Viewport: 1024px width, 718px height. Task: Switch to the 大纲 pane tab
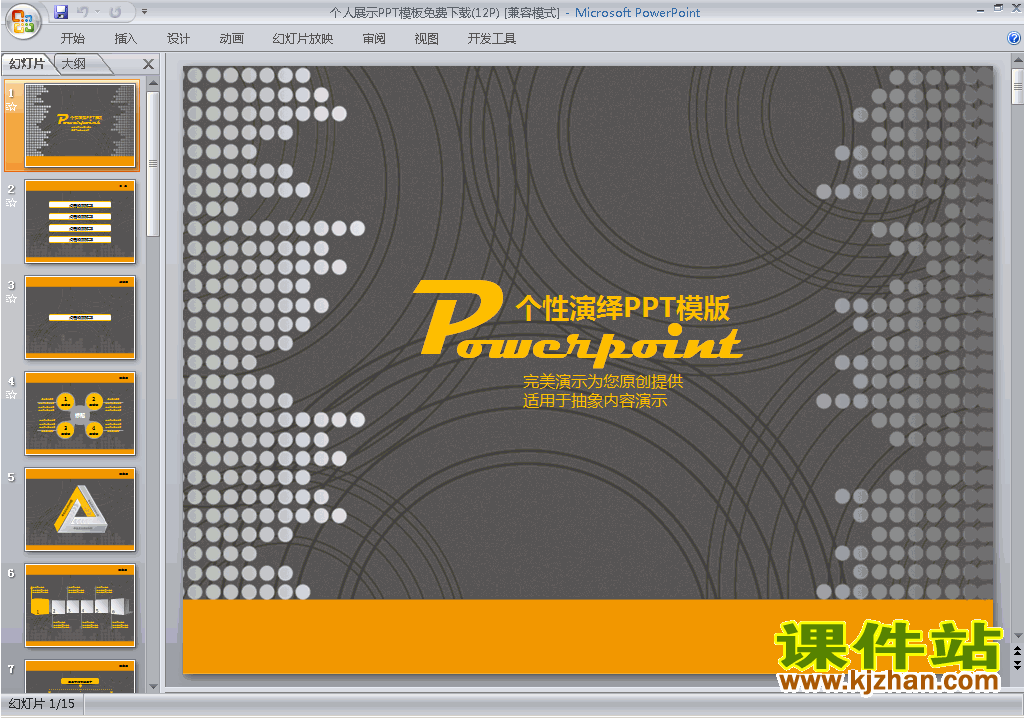click(x=73, y=63)
